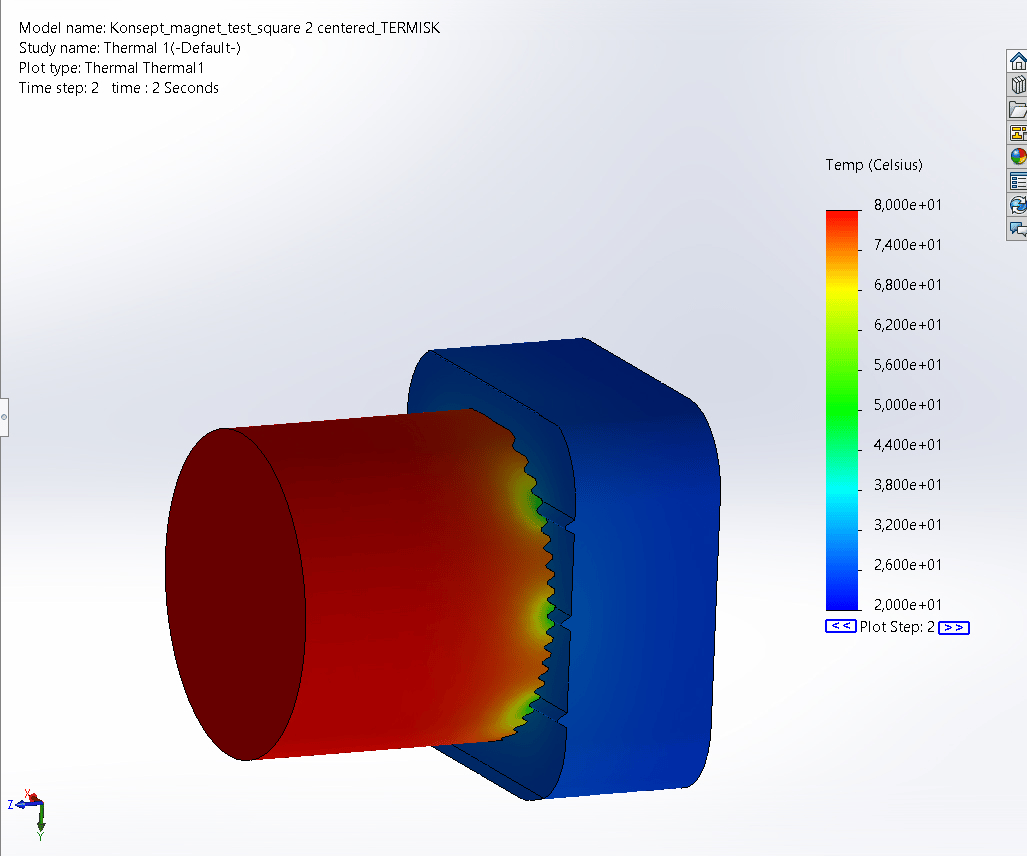Click the blue Z axis on triad

[x=16, y=804]
